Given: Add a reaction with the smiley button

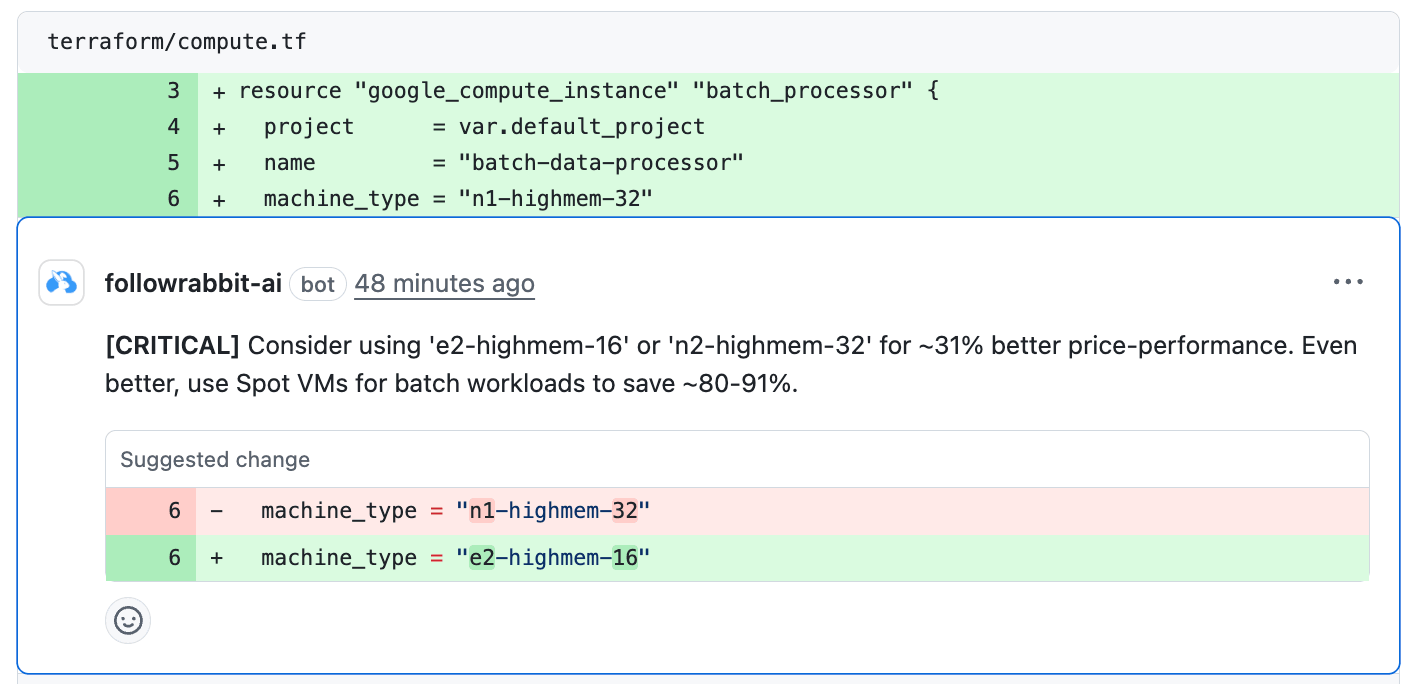Looking at the screenshot, I should coord(128,621).
